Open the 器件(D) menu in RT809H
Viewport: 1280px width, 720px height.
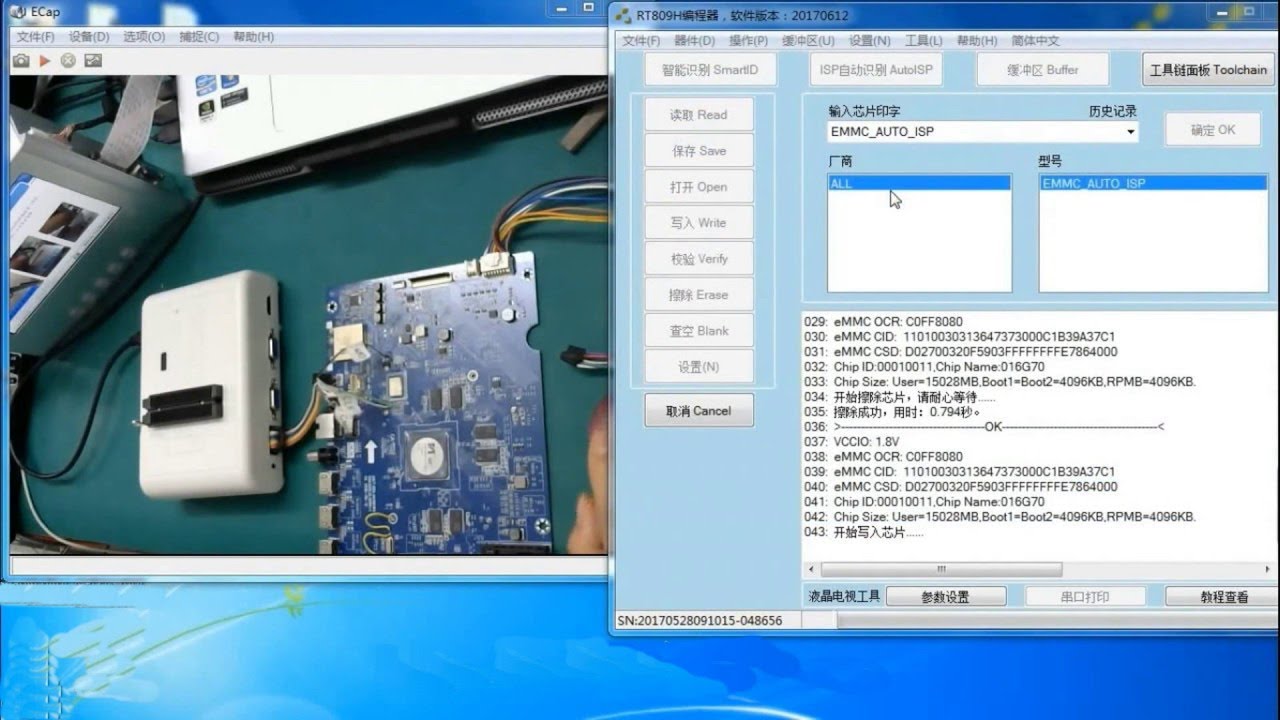[x=694, y=41]
